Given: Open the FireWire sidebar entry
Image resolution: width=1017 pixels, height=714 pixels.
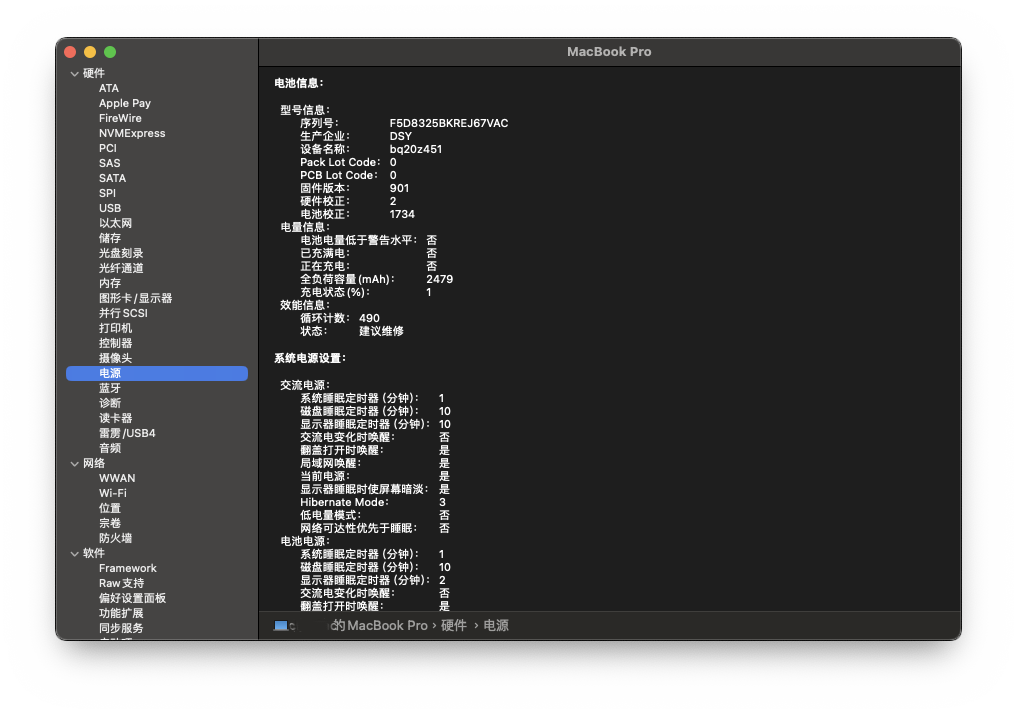Looking at the screenshot, I should tap(120, 118).
